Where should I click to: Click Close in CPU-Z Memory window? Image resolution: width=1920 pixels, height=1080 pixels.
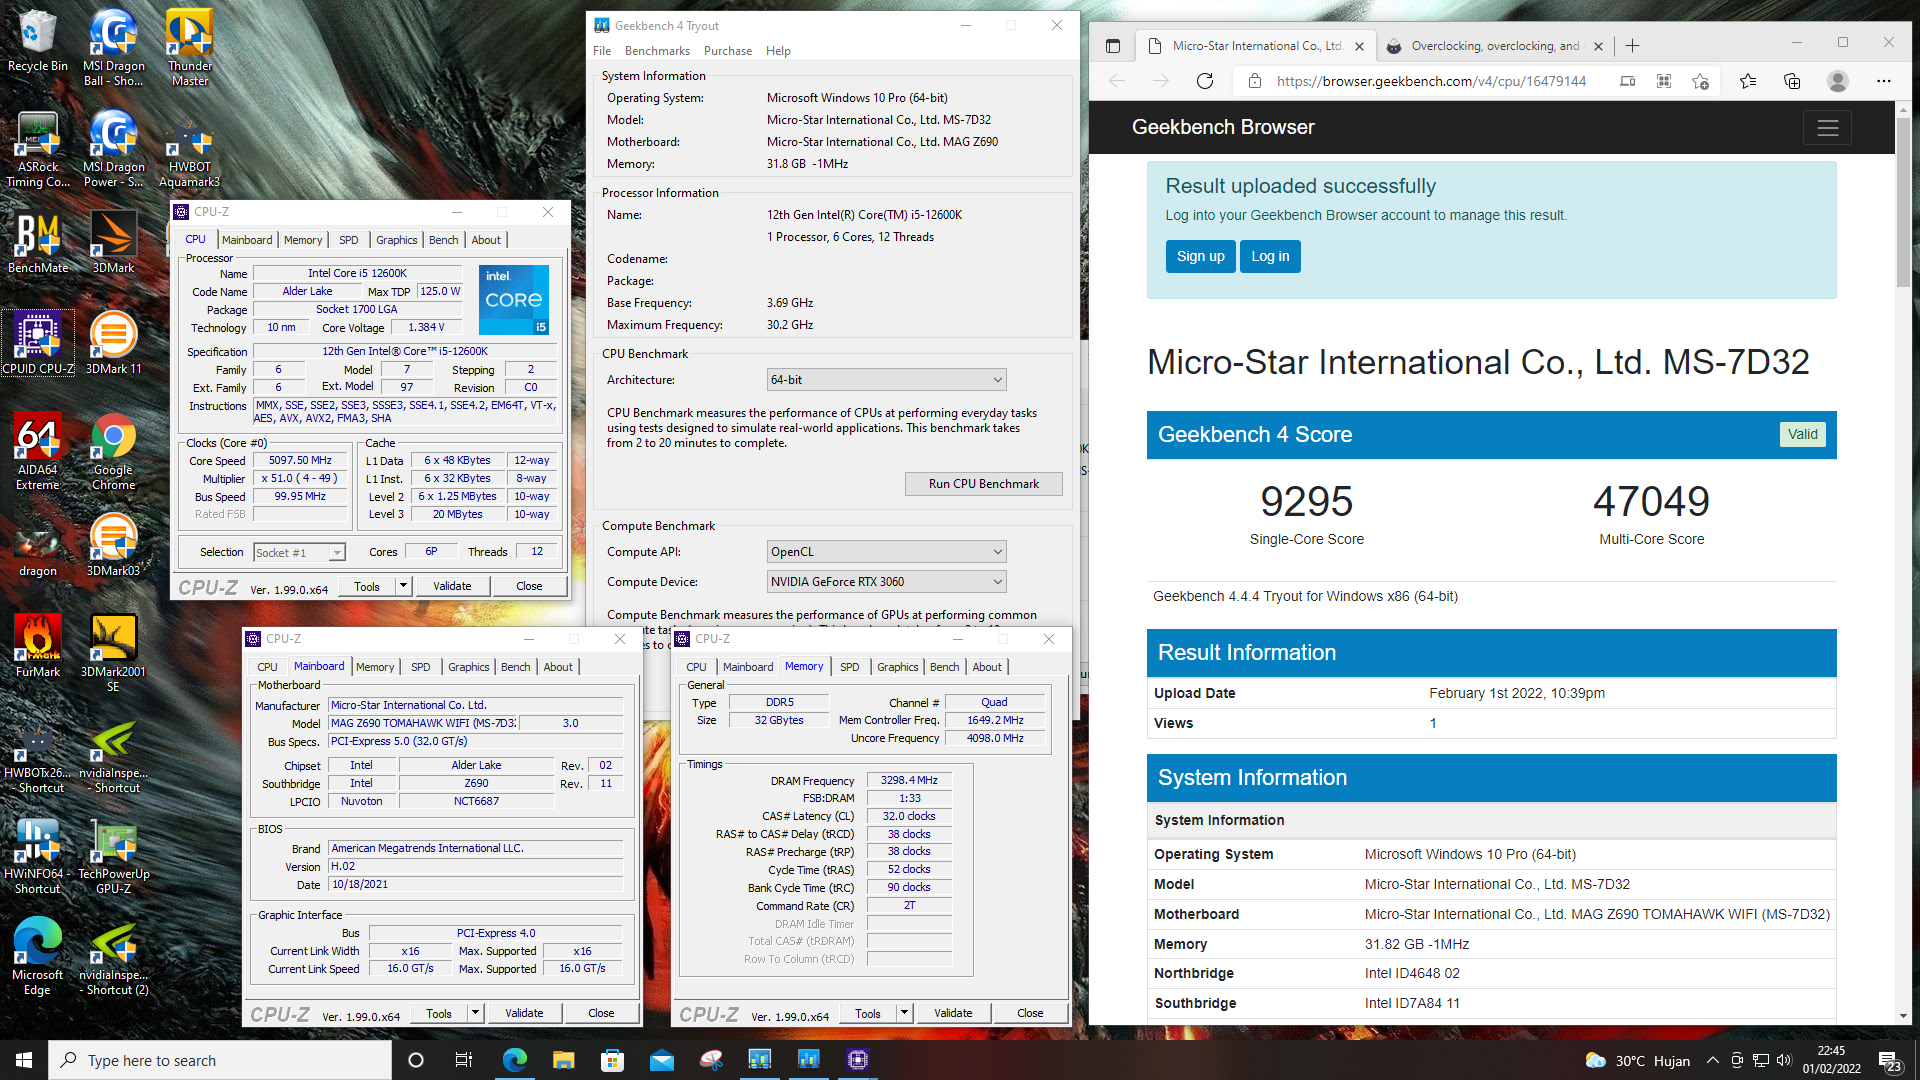[x=1030, y=1013]
